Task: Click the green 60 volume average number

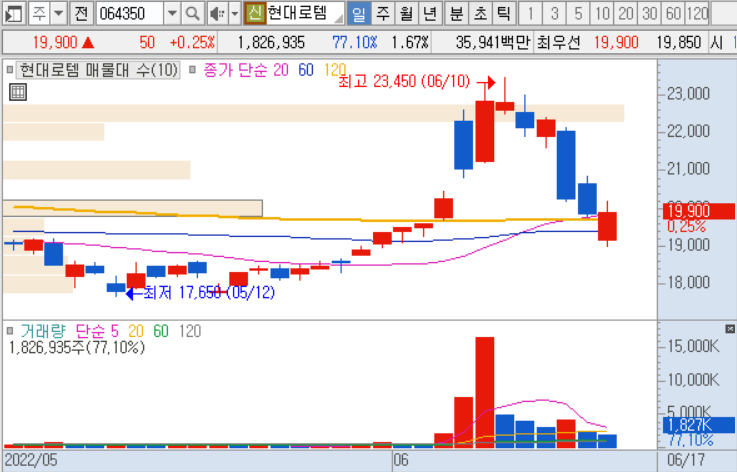Action: tap(161, 331)
